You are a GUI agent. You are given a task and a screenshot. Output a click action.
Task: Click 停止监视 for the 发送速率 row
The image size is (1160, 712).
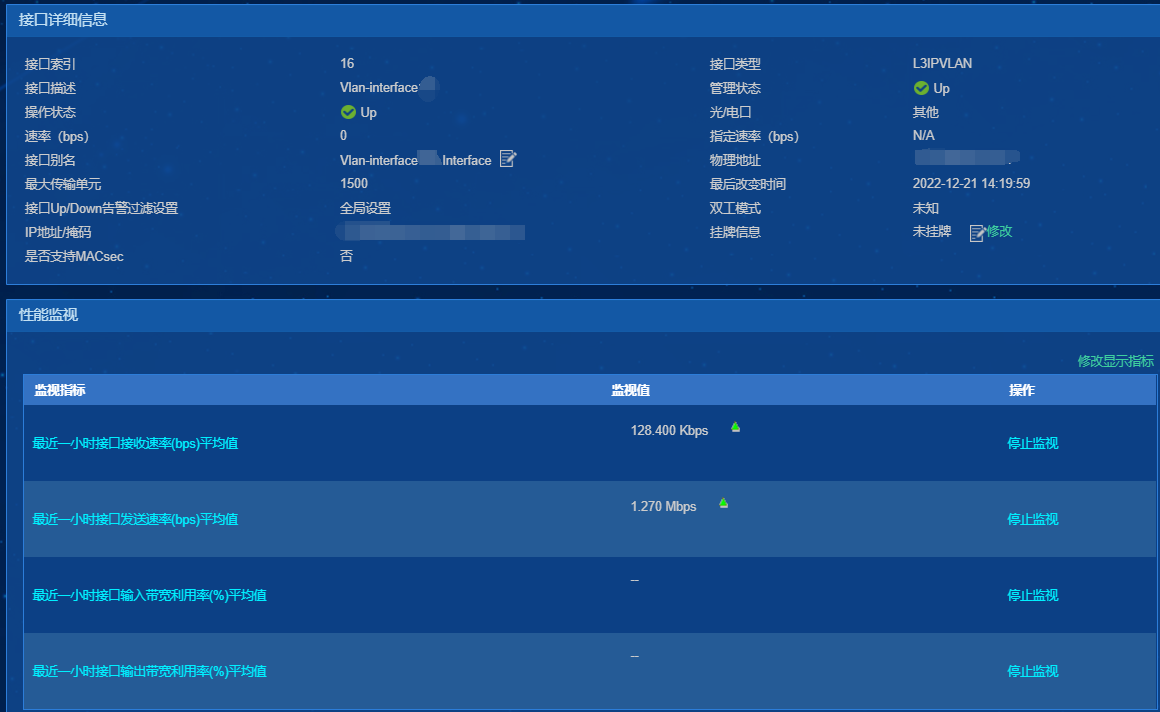coord(1033,520)
